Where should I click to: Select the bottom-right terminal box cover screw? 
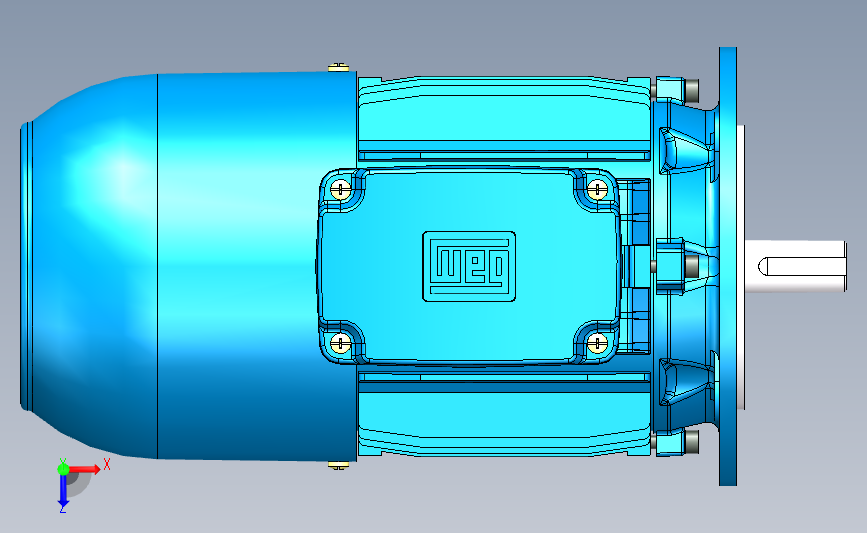click(x=597, y=343)
